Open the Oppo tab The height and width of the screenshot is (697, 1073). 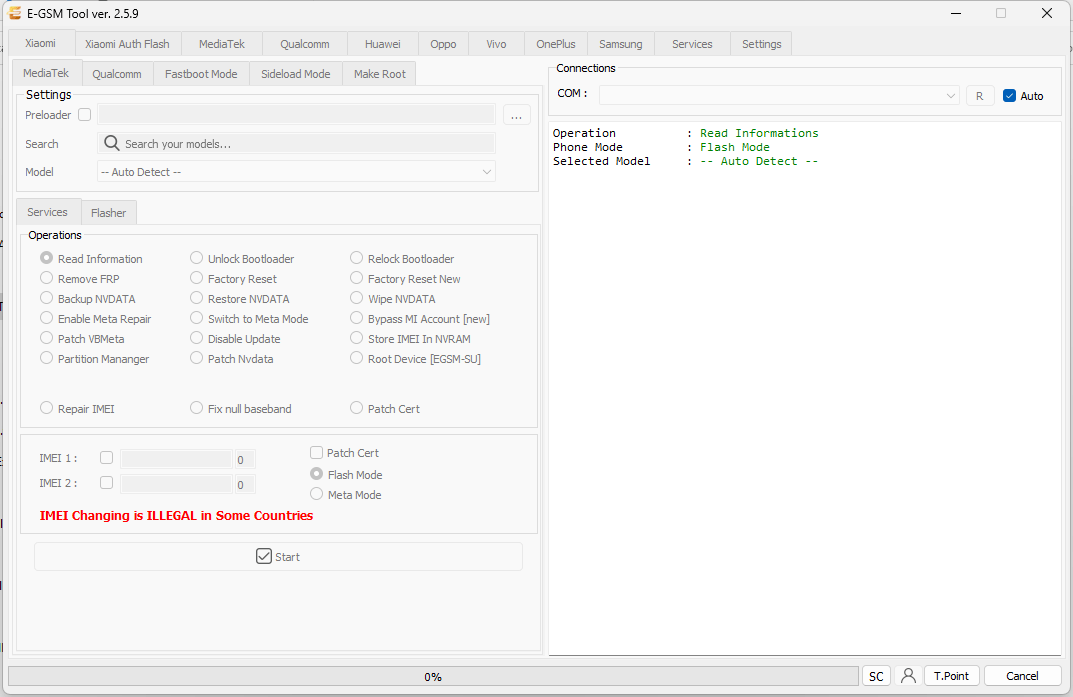(443, 44)
